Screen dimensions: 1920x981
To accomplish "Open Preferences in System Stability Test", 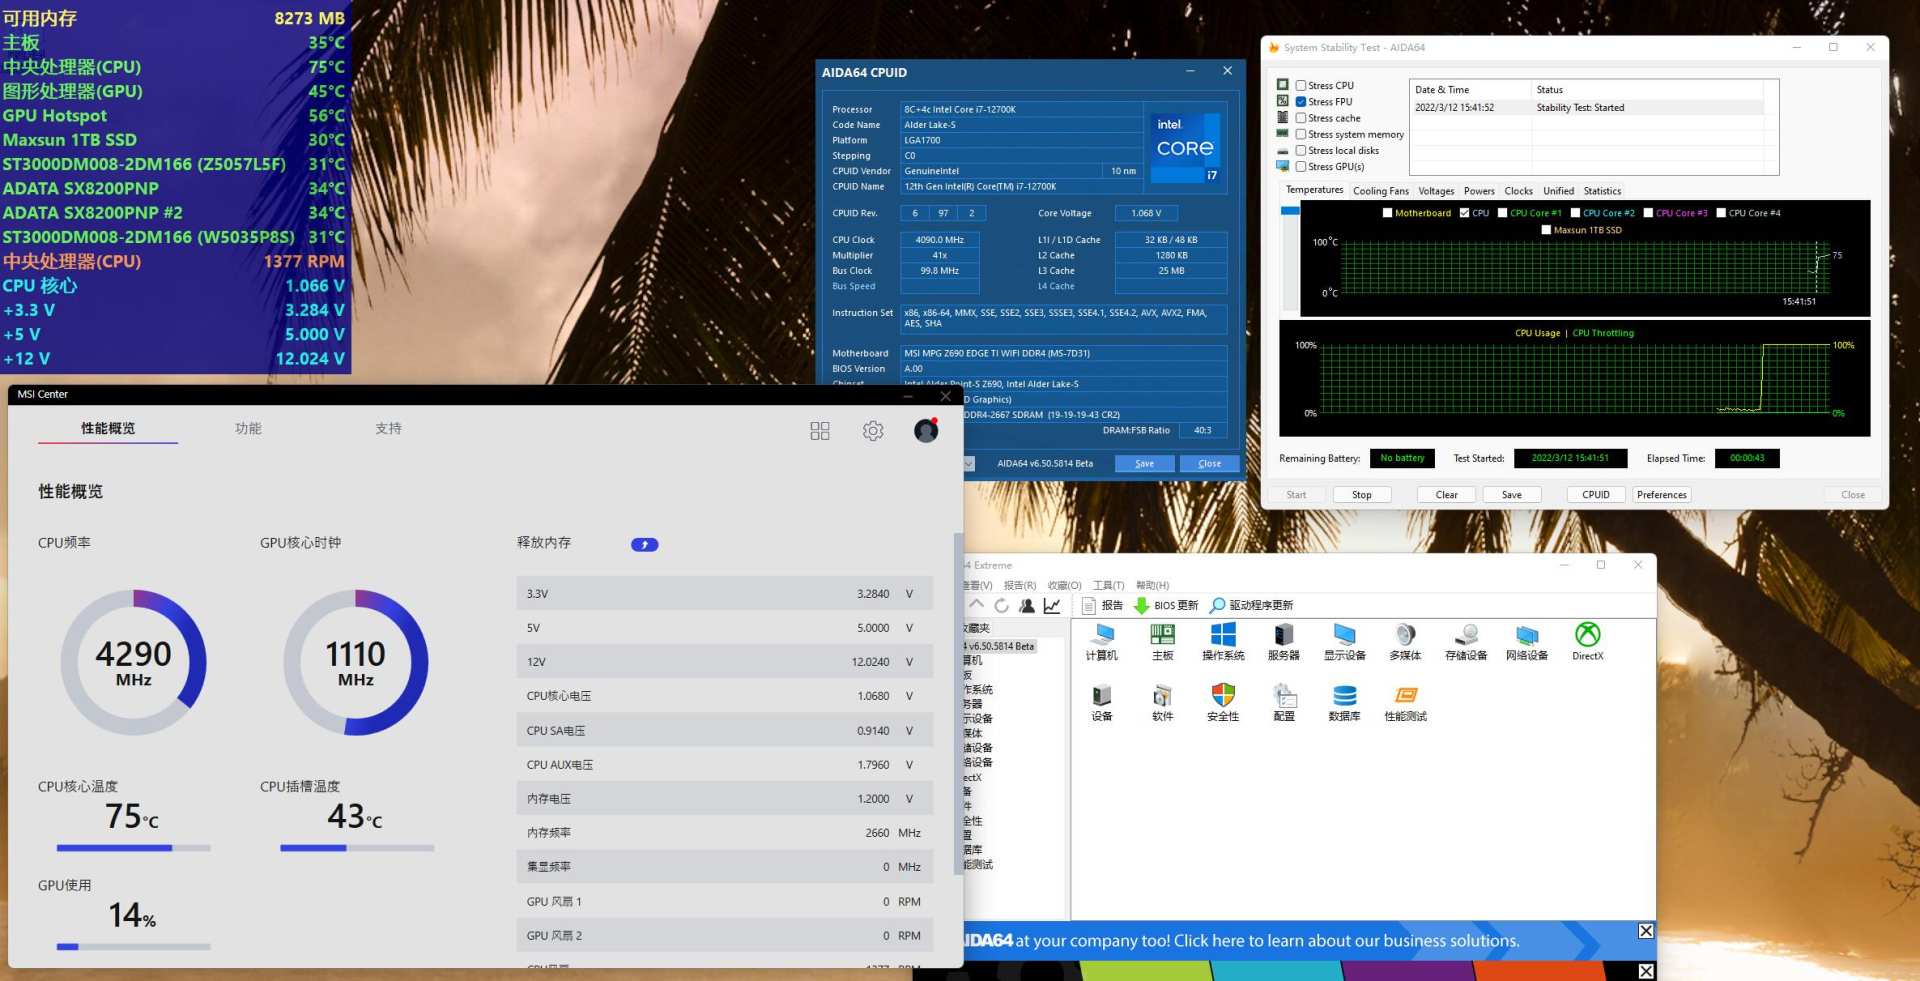I will point(1662,495).
